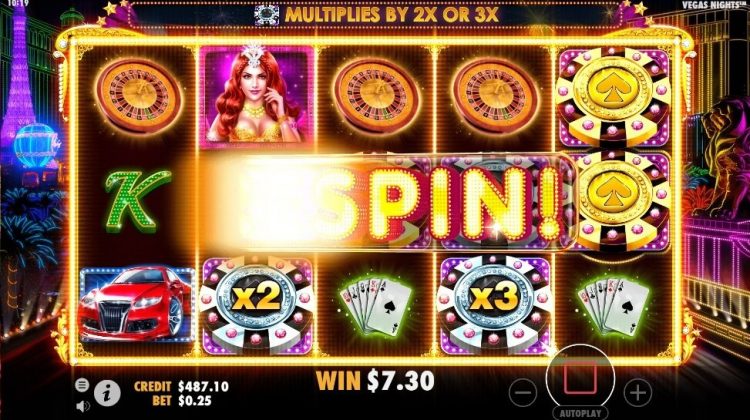Click the x3 multiplier chip symbol
Viewport: 750px width, 420px height.
tap(494, 304)
